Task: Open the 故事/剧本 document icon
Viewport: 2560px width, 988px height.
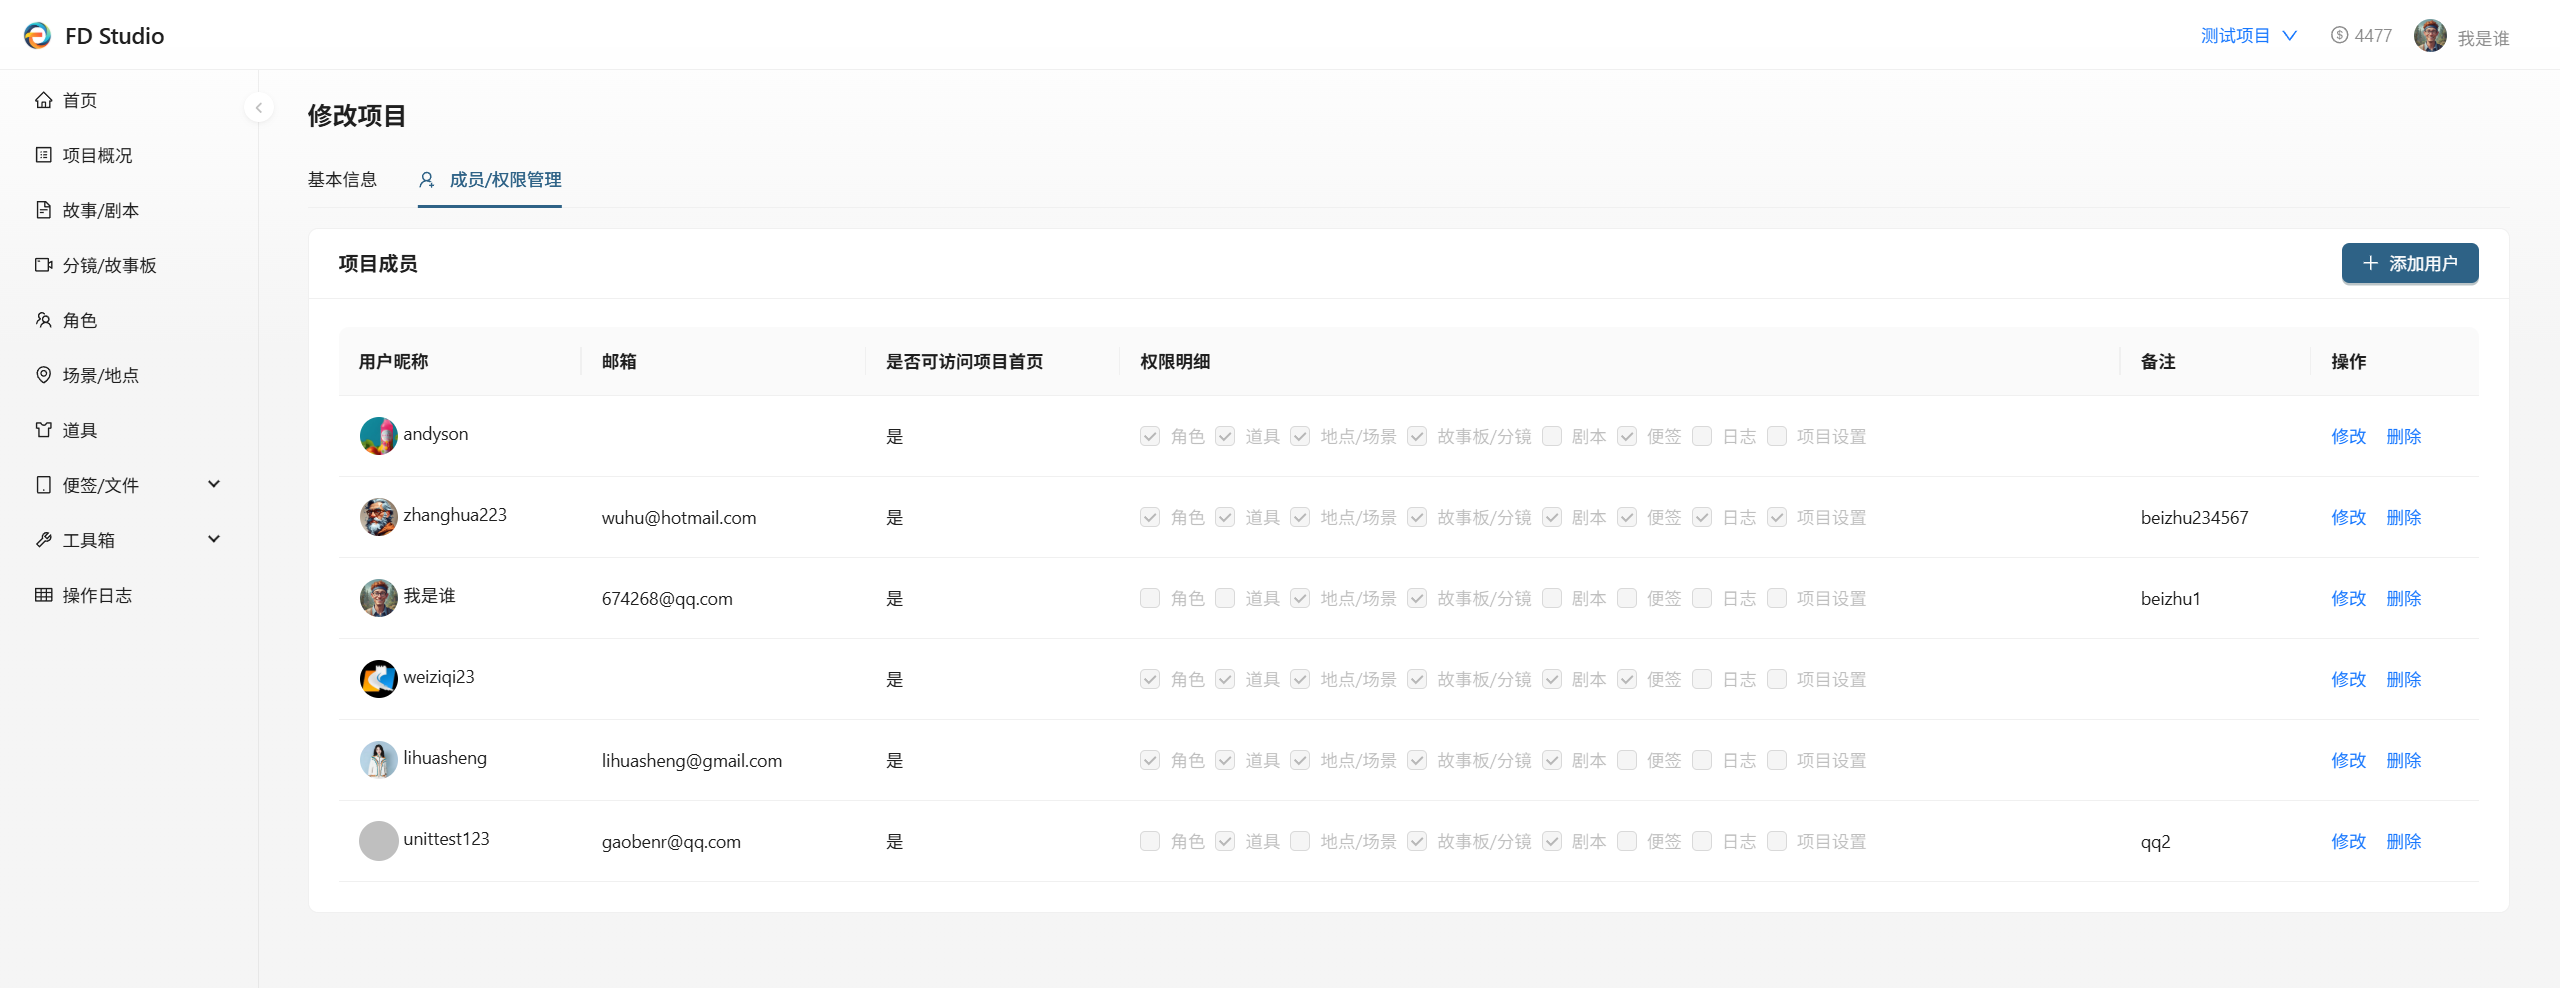Action: coord(43,210)
